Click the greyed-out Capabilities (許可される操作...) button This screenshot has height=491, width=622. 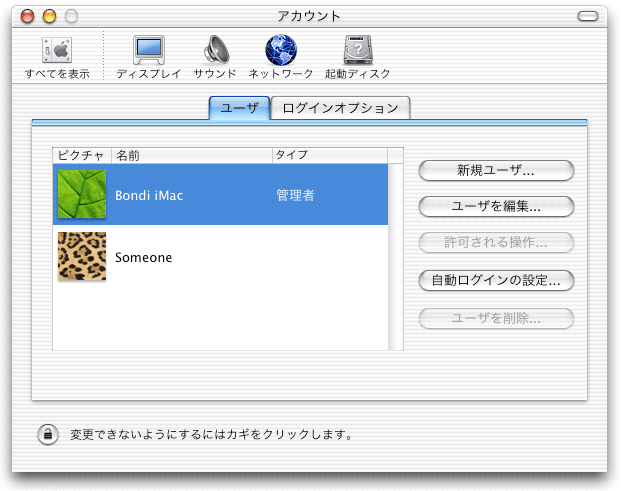click(496, 244)
